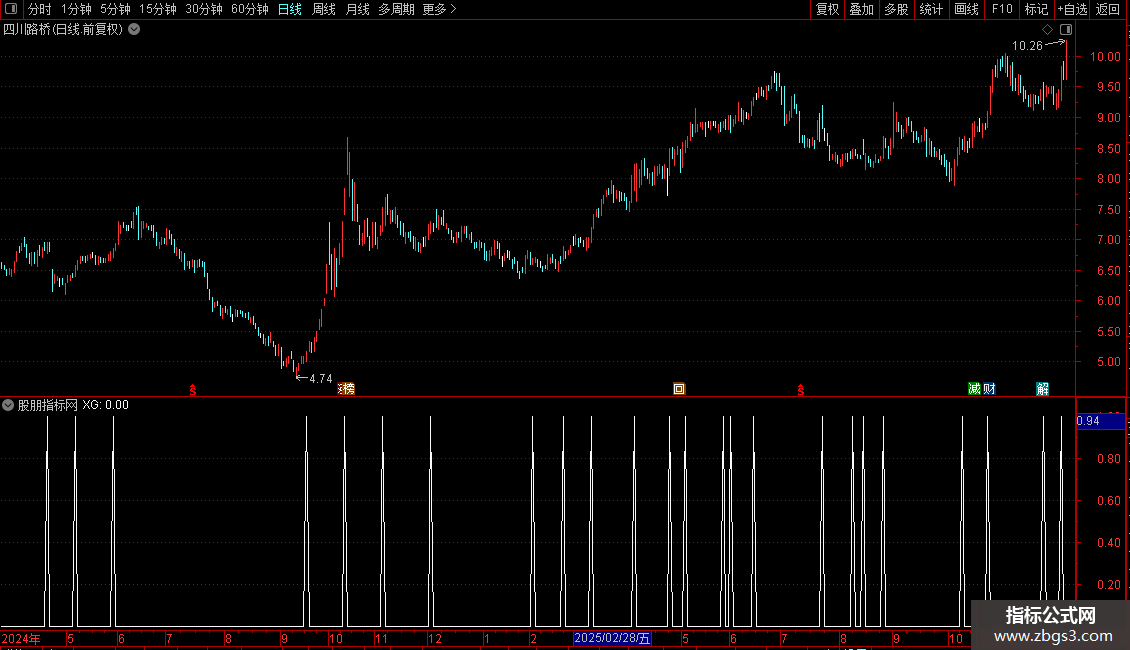Click the 2024年 year label on time axis
1130x650 pixels.
(21, 638)
